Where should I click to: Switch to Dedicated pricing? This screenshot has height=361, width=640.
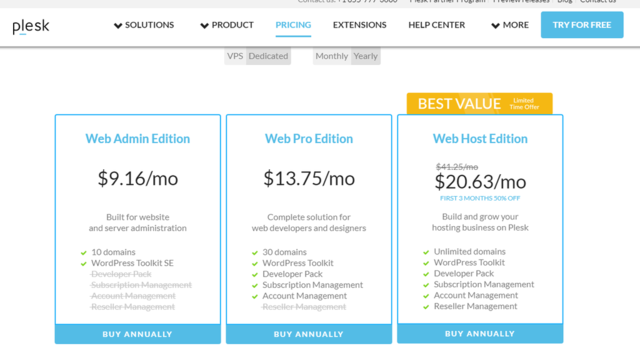point(268,56)
